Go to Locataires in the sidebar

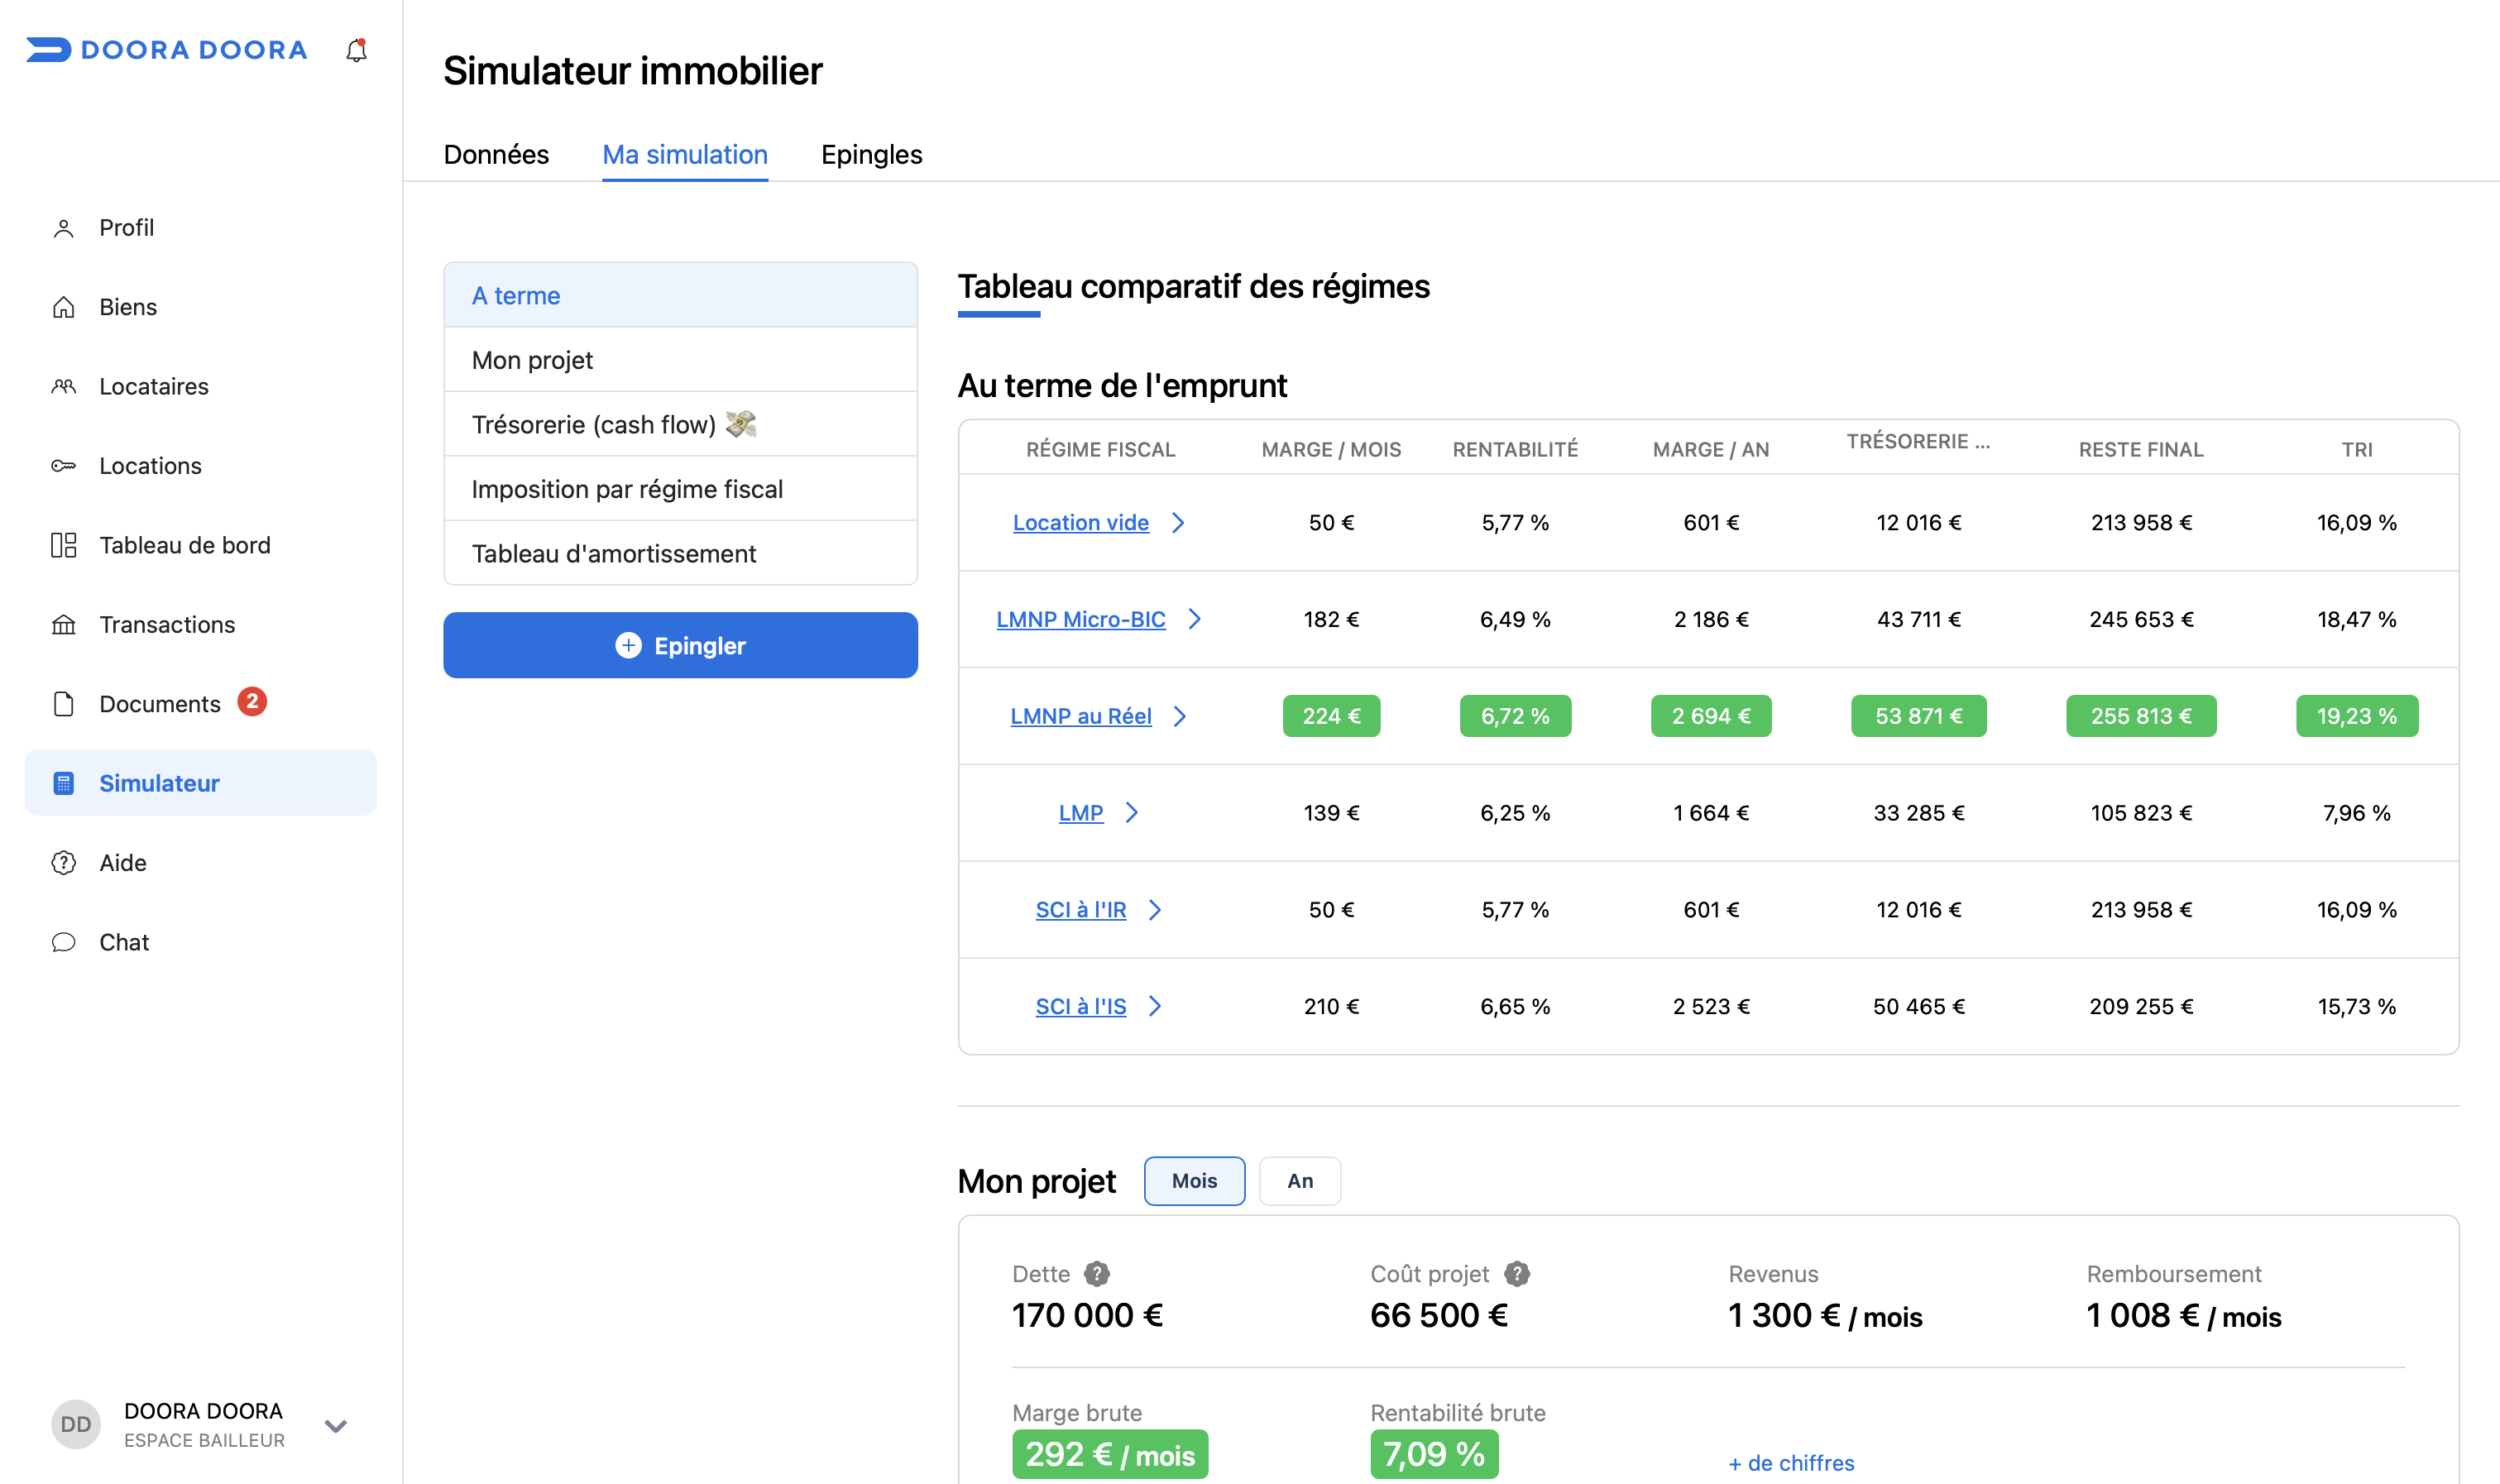click(200, 387)
